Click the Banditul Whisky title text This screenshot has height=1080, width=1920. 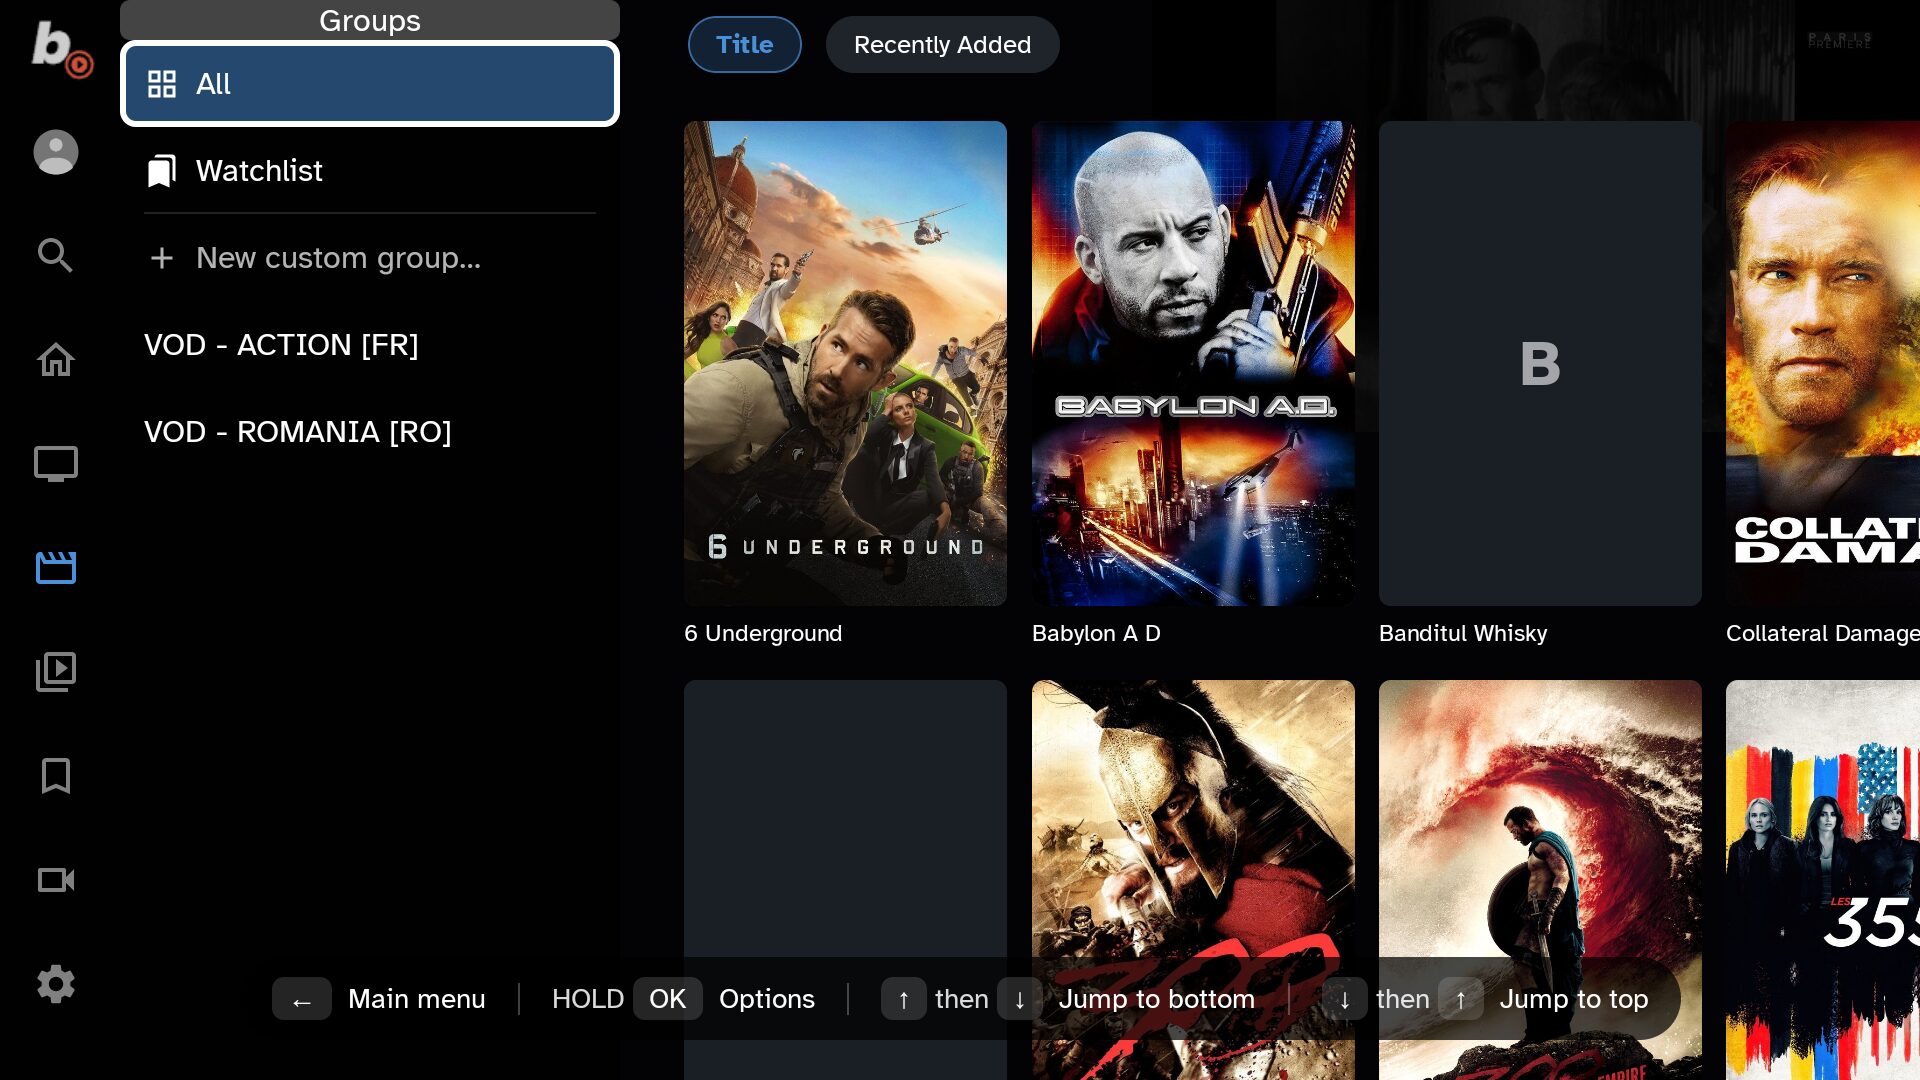pyautogui.click(x=1463, y=634)
